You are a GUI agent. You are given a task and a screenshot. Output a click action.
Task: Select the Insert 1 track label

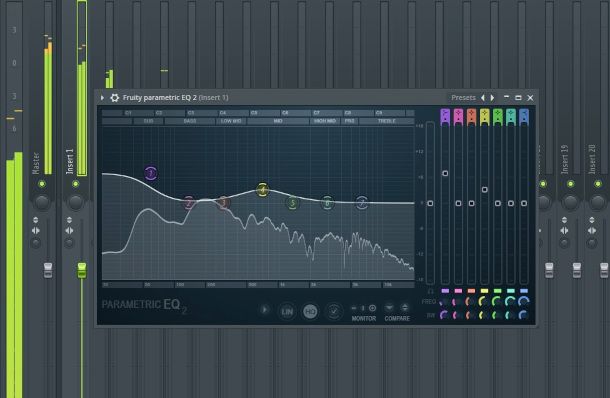pos(70,161)
